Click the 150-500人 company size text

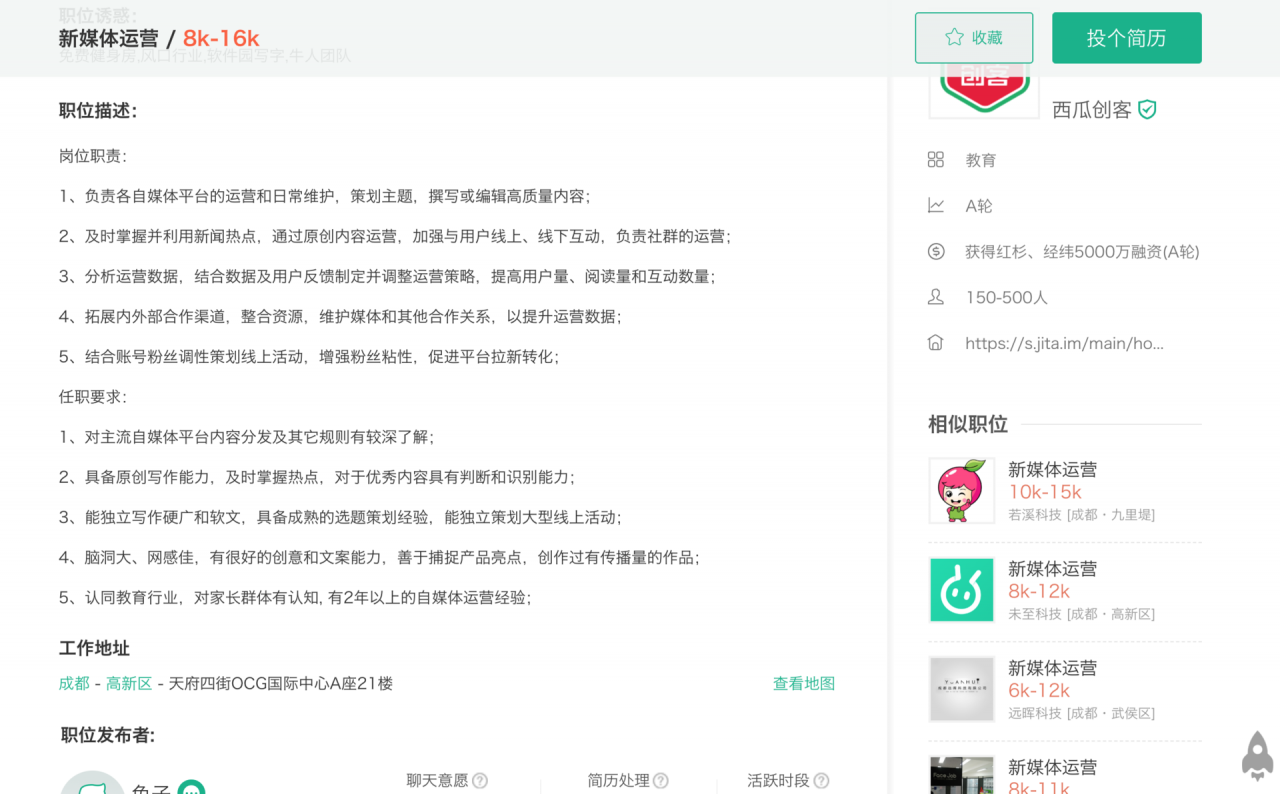click(x=1007, y=297)
